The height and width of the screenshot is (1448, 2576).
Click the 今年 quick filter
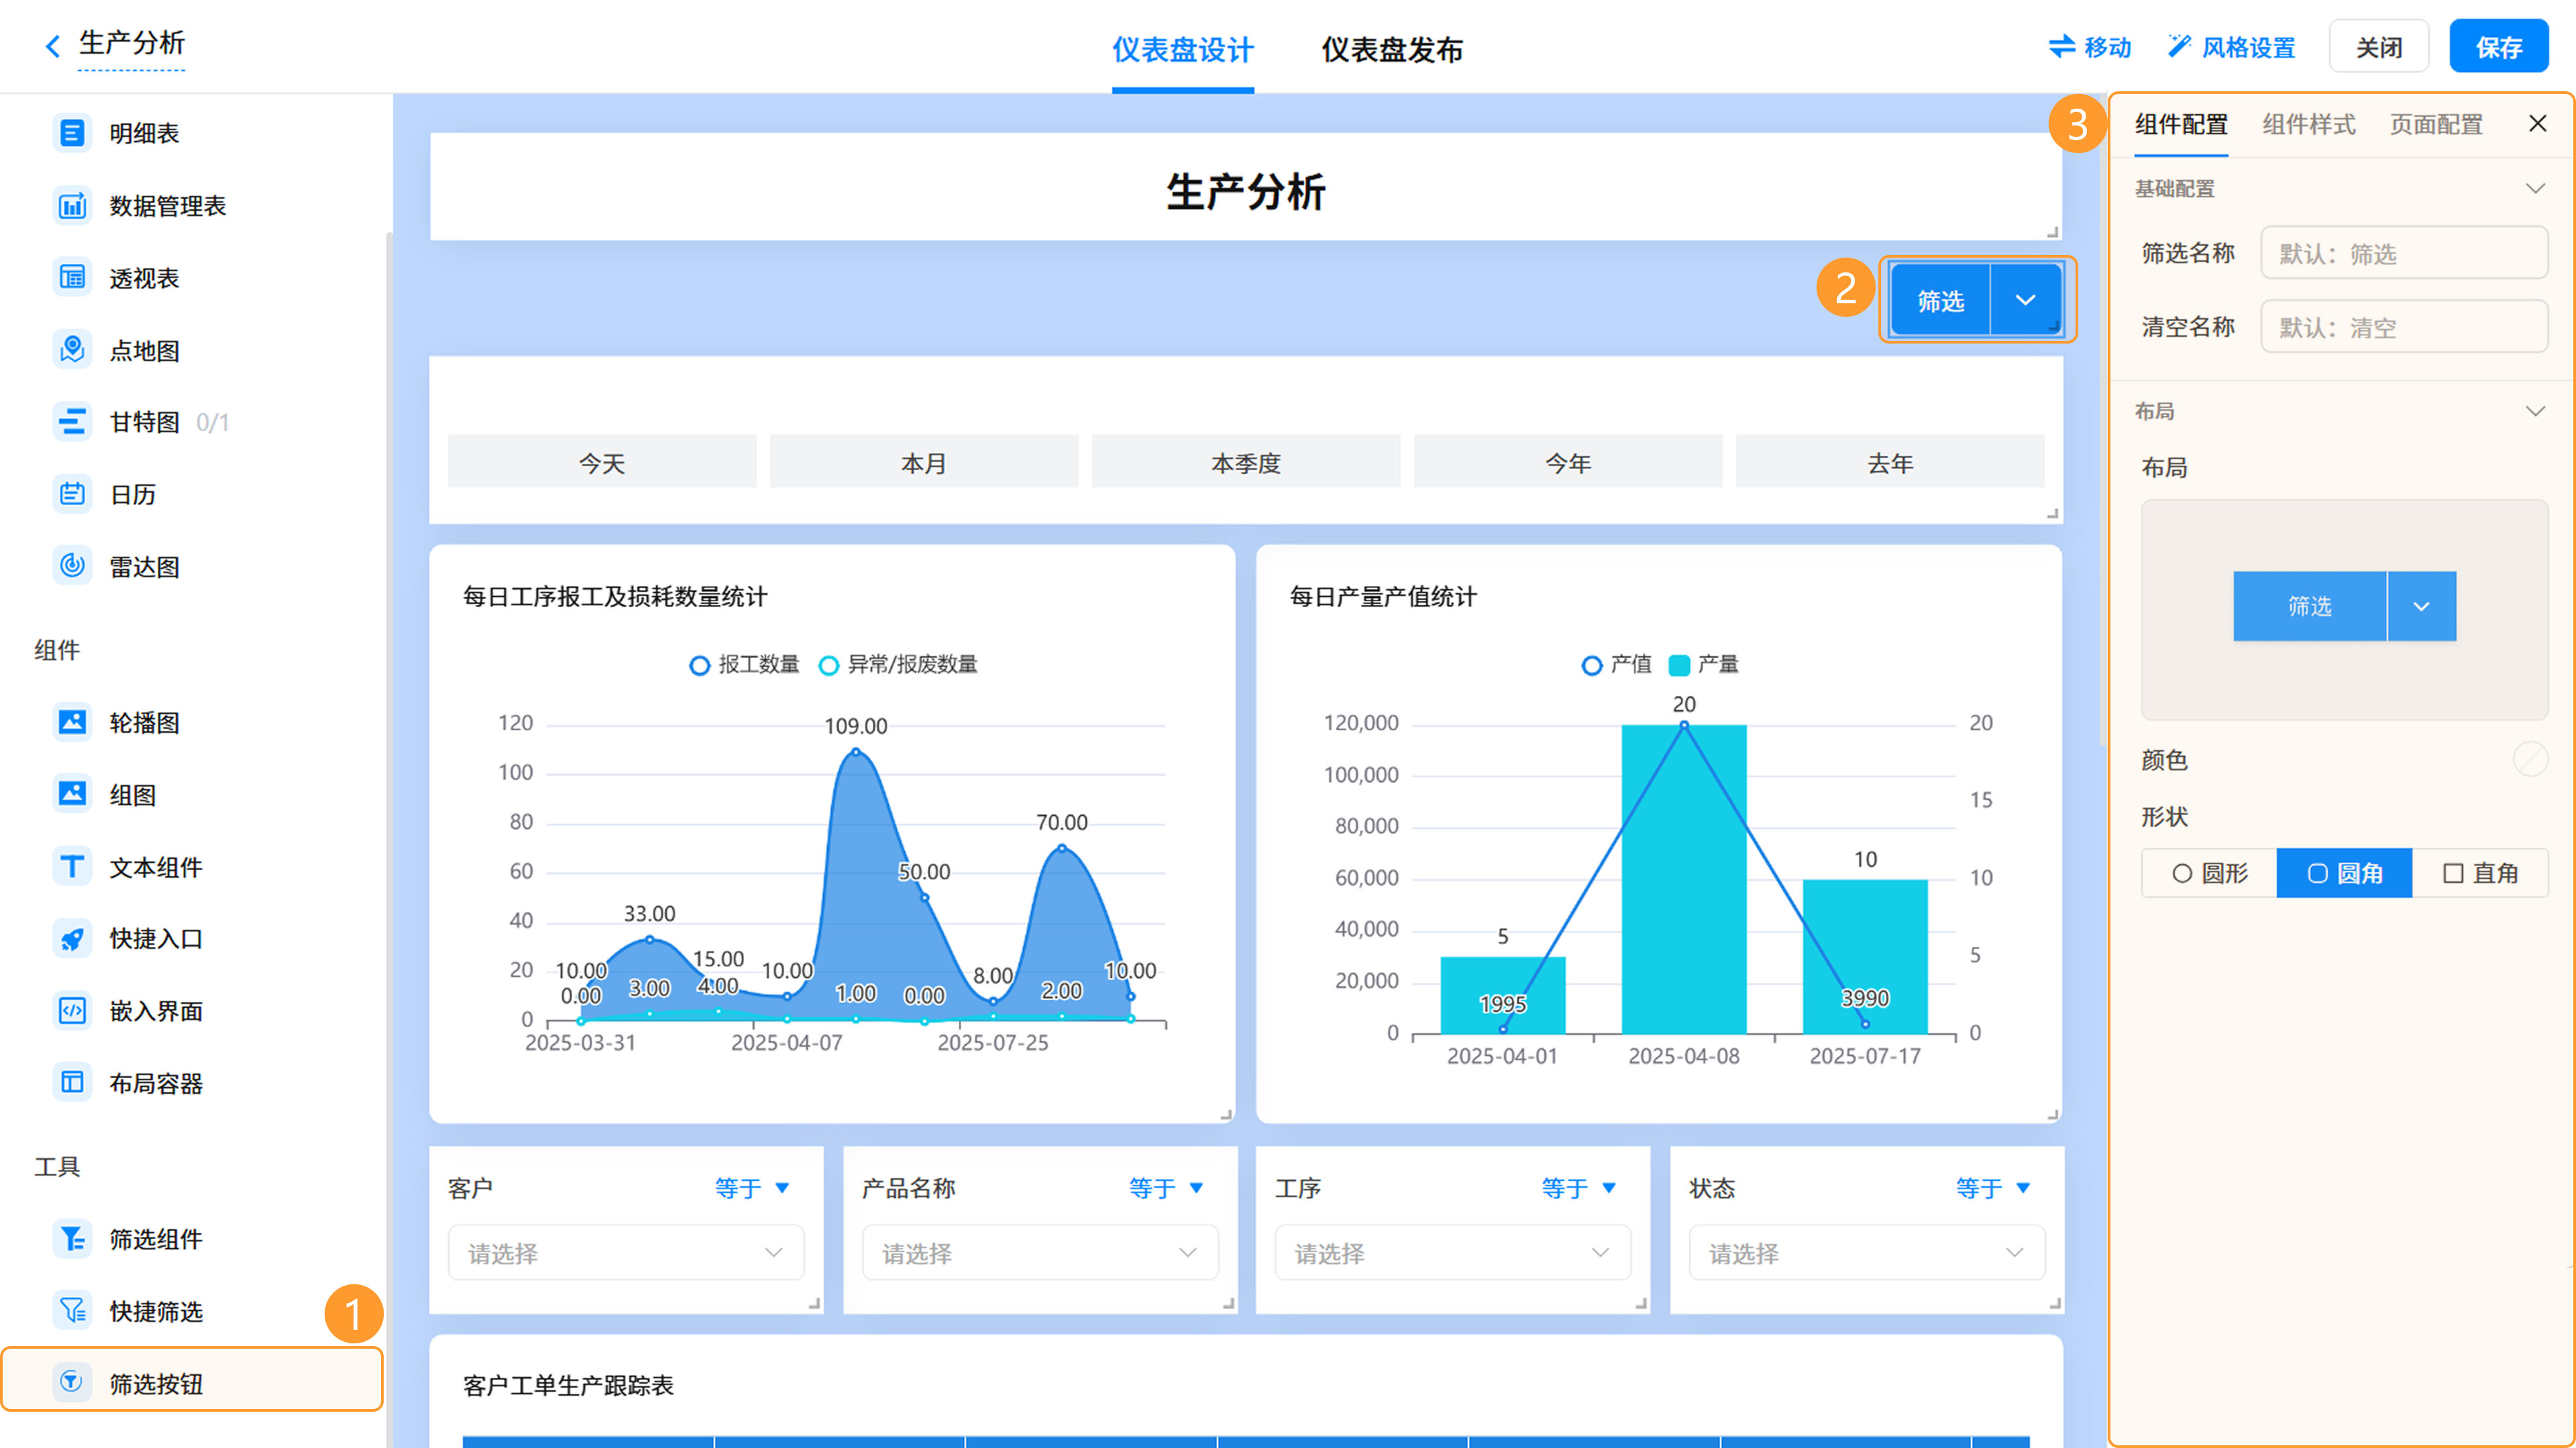pyautogui.click(x=1568, y=462)
